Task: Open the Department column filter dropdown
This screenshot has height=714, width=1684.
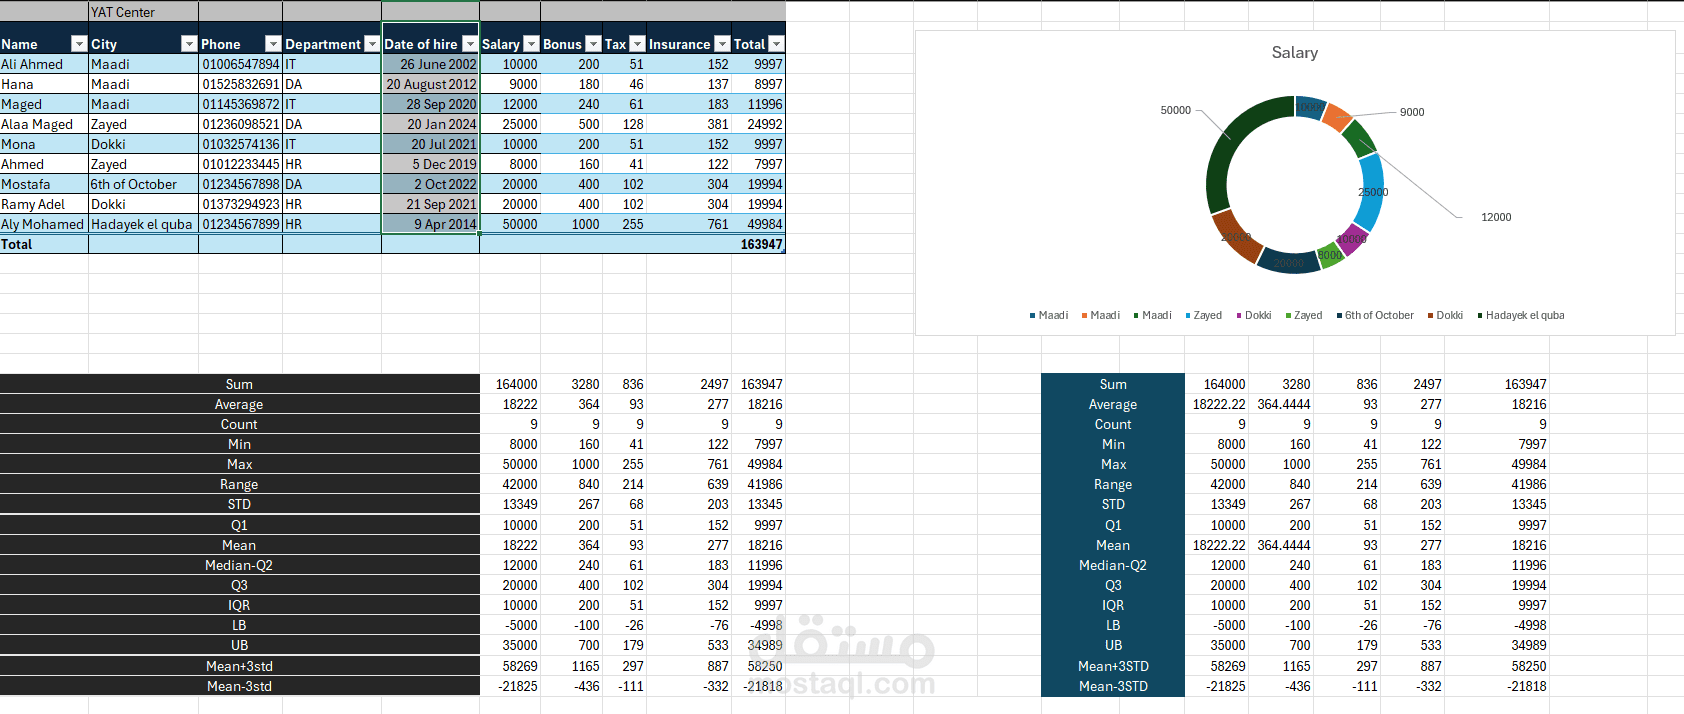Action: coord(372,44)
